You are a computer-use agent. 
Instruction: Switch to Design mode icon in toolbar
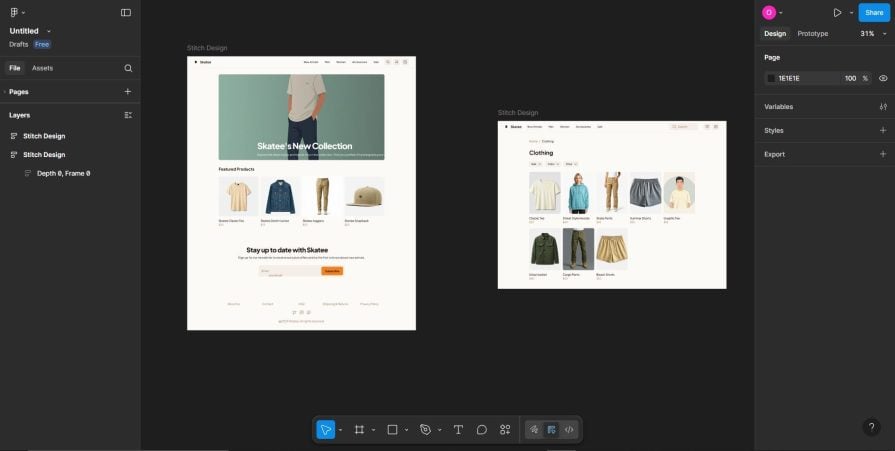(x=551, y=429)
